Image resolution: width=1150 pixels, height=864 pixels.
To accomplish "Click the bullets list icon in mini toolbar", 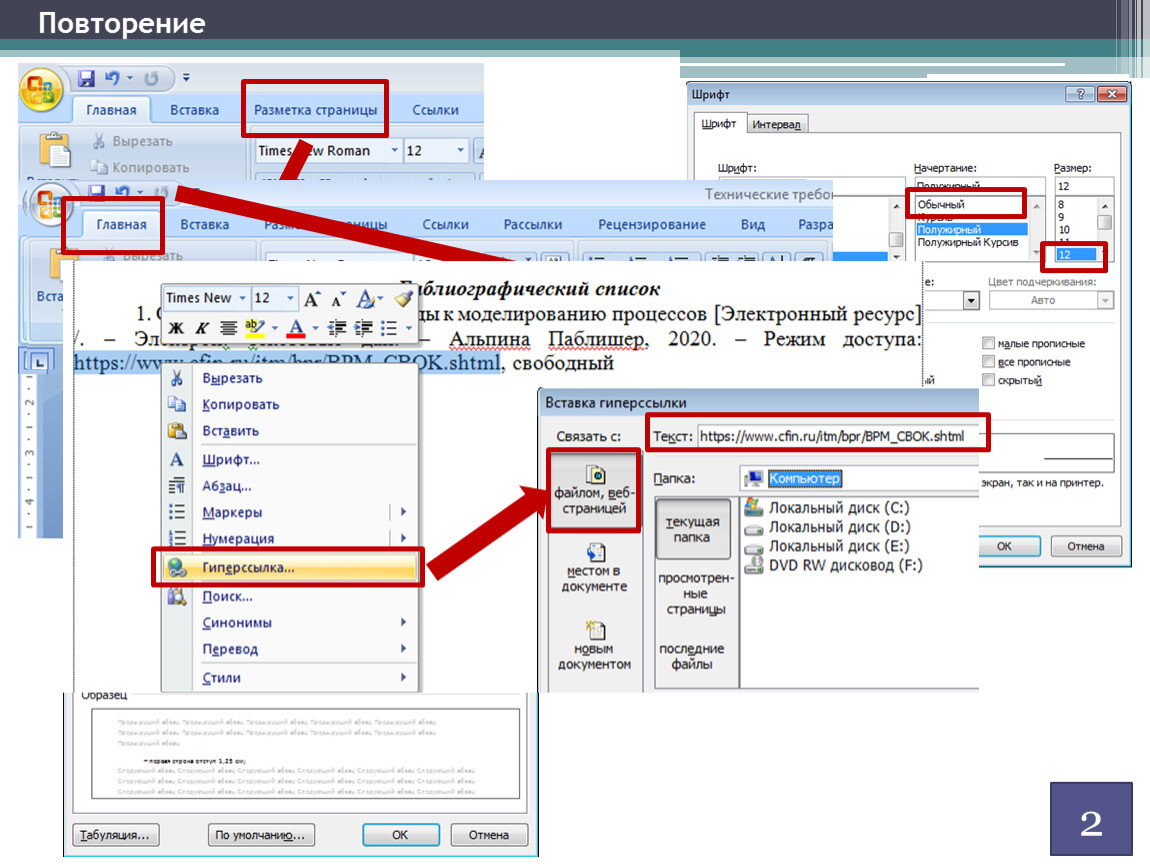I will (390, 328).
